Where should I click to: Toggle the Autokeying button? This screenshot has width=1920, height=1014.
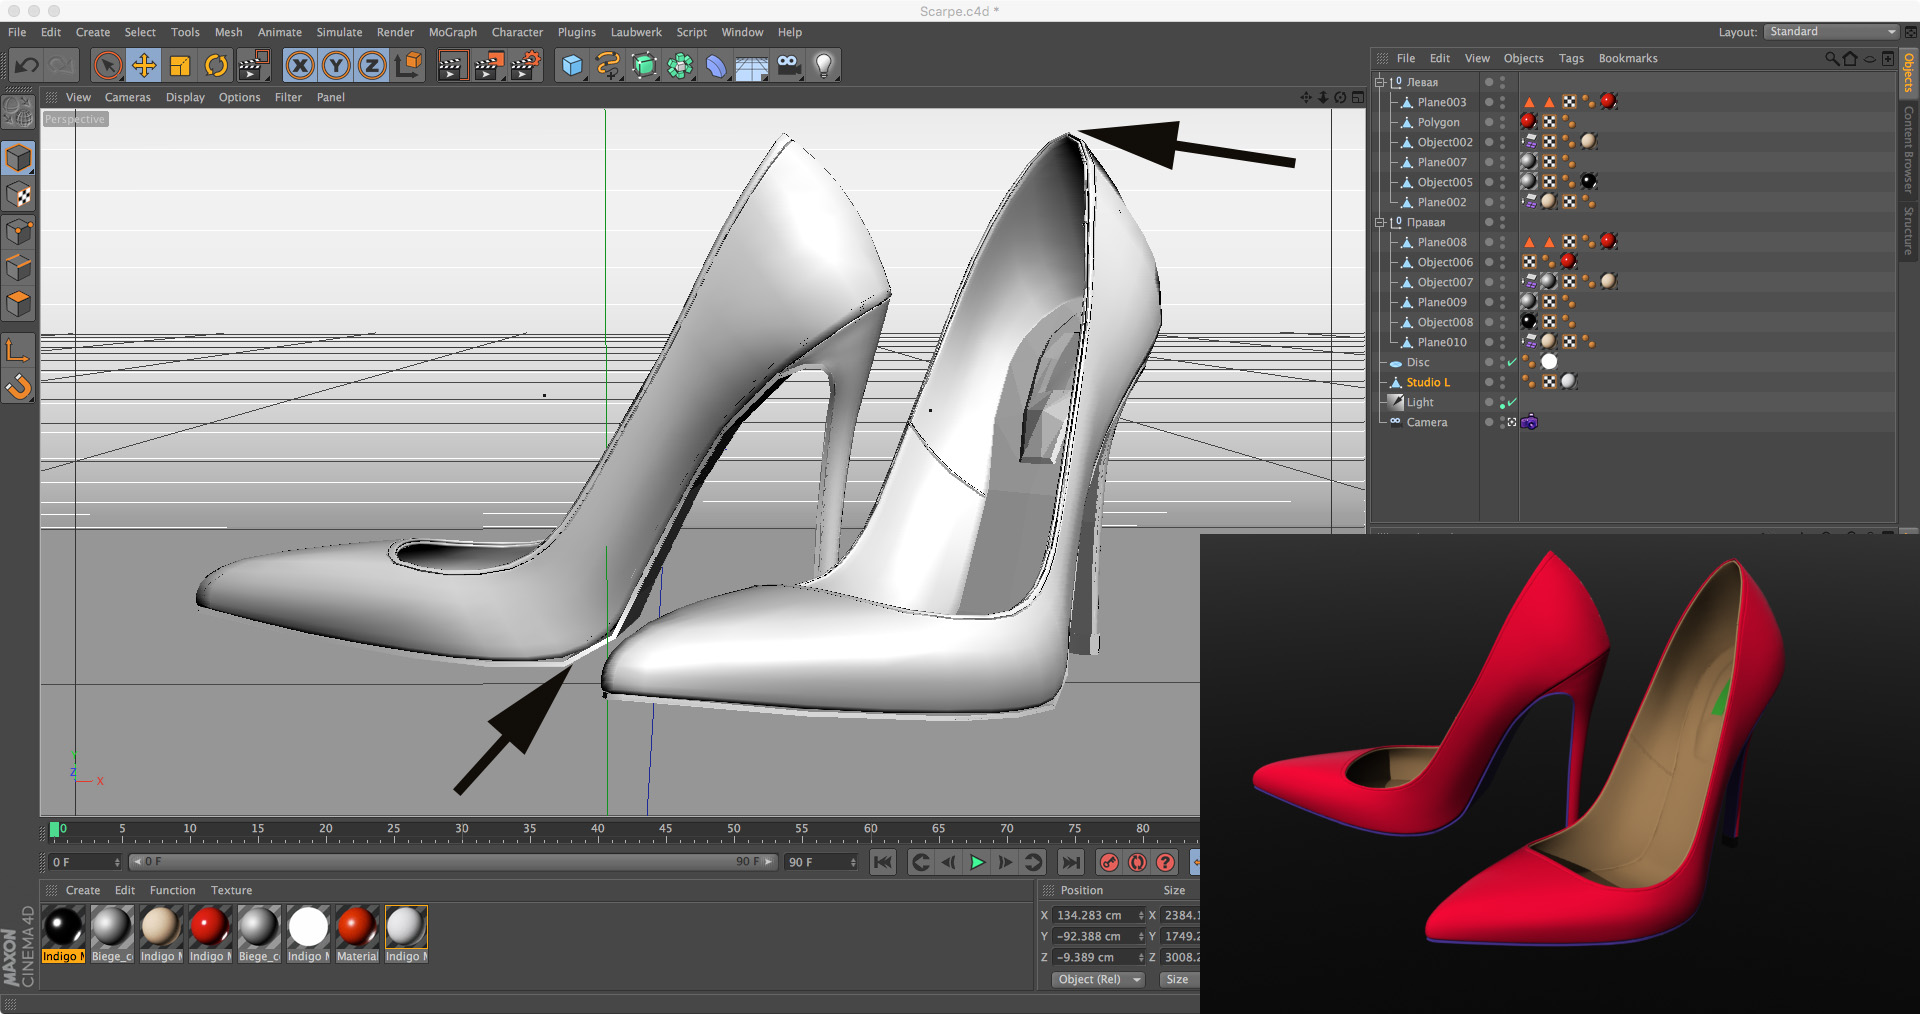click(1137, 862)
